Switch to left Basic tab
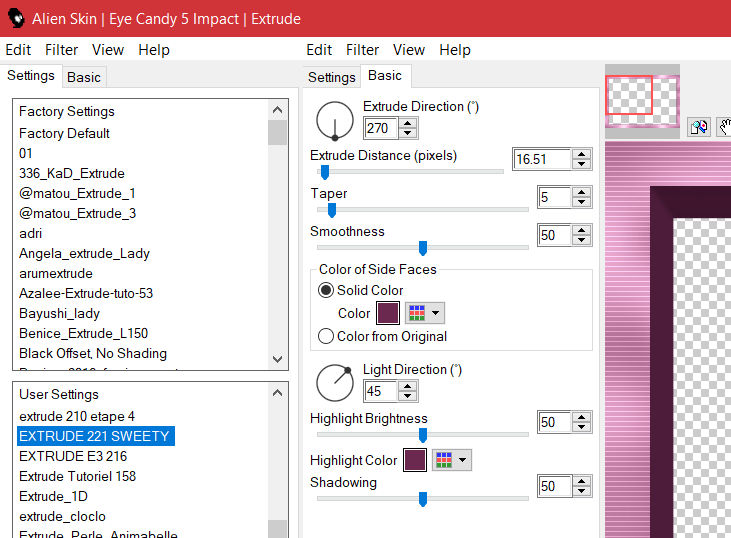The width and height of the screenshot is (731, 538). [x=84, y=77]
